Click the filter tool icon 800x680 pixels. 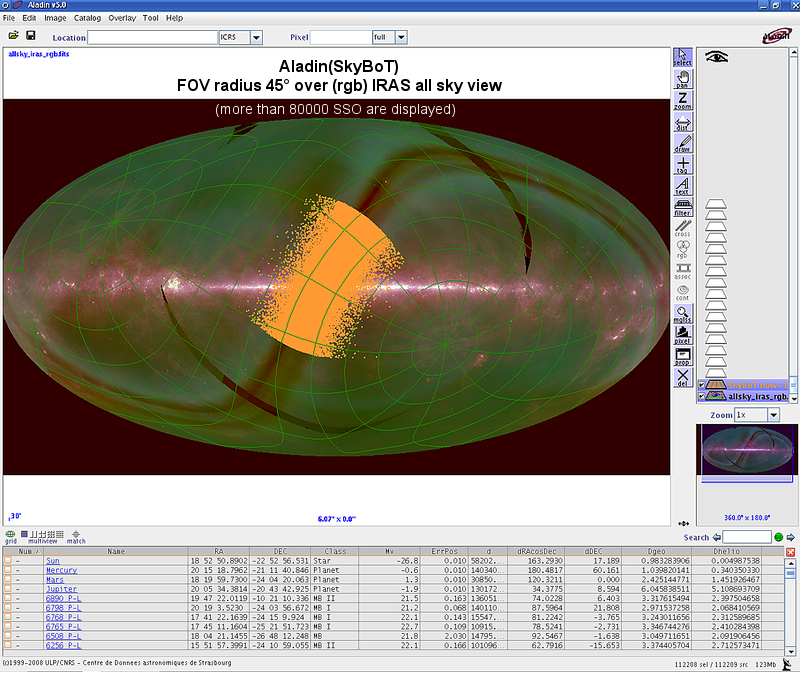pyautogui.click(x=683, y=207)
